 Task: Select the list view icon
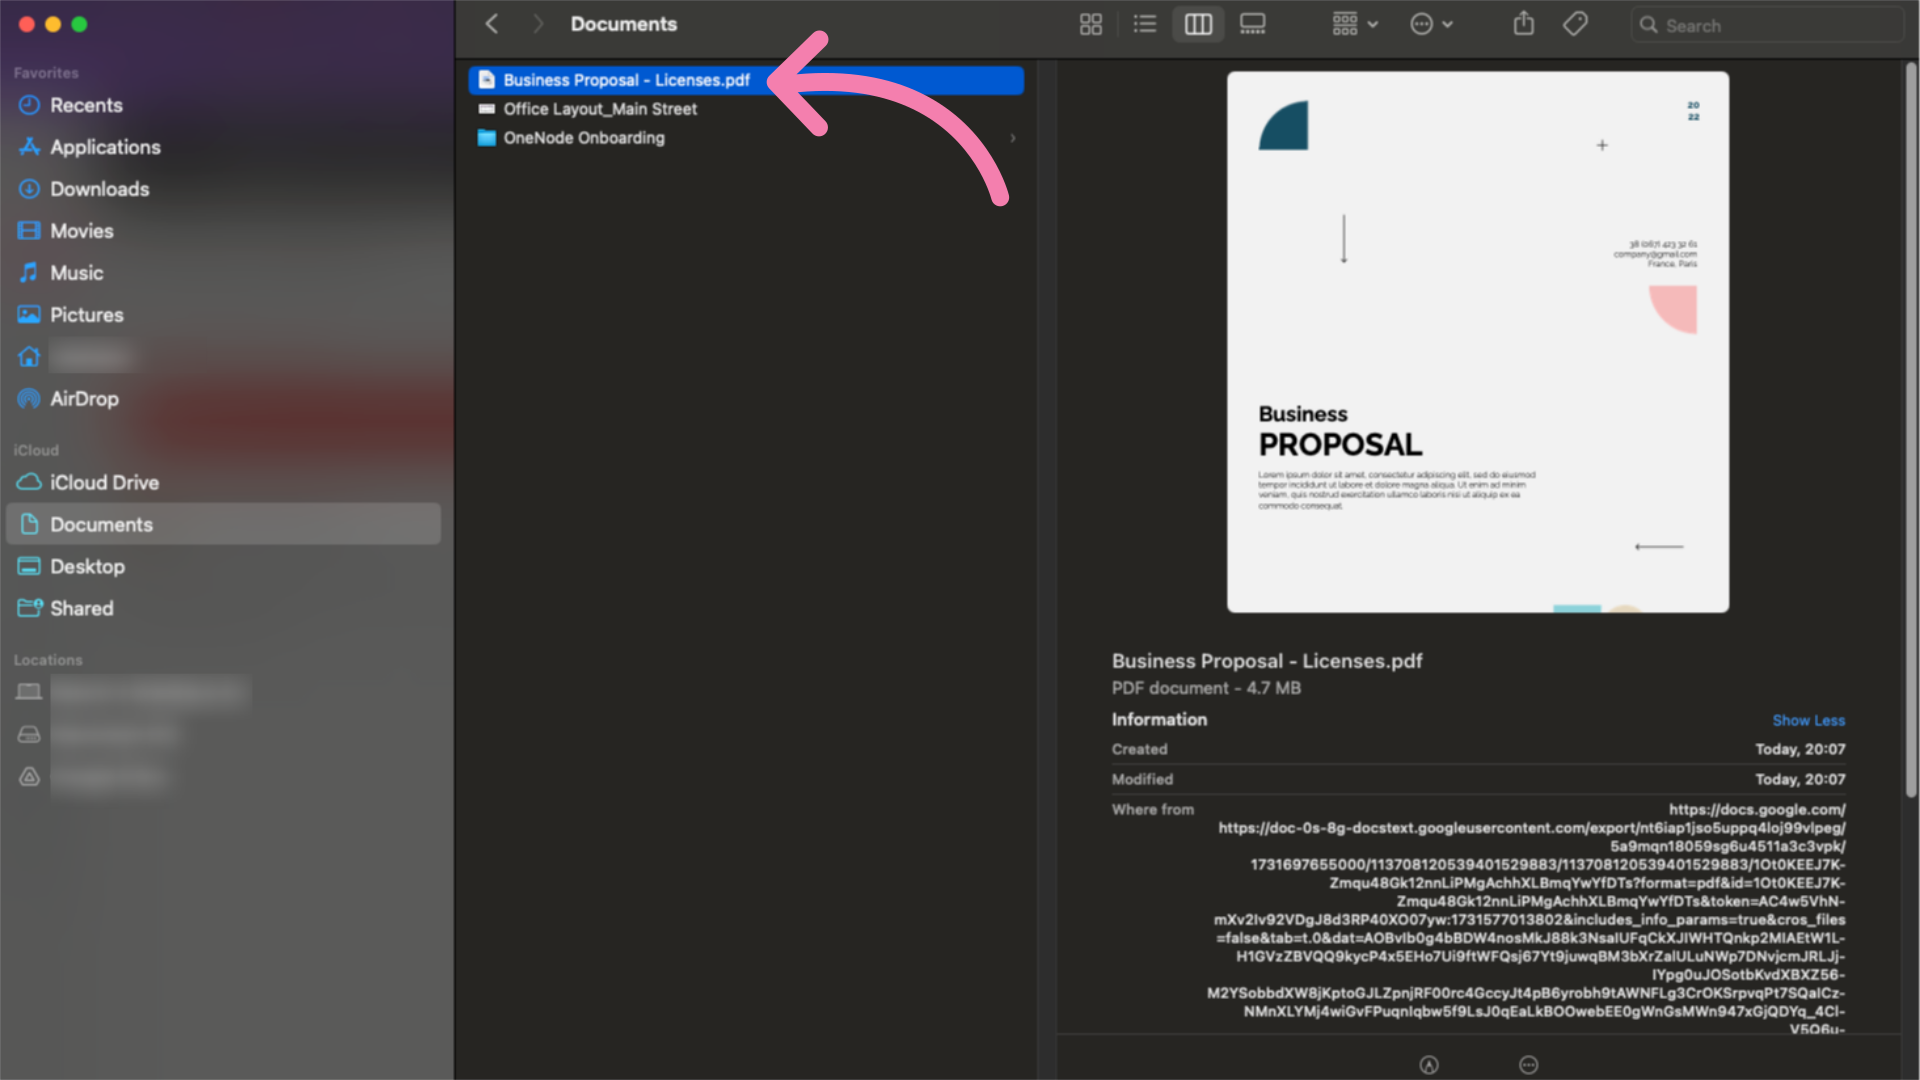click(x=1143, y=24)
